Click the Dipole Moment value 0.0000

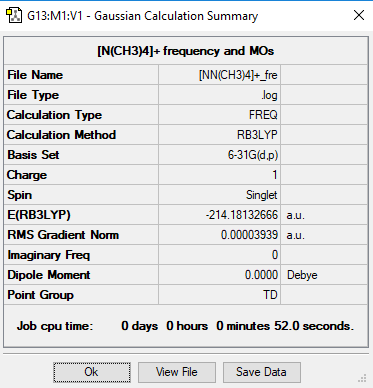[x=220, y=275]
